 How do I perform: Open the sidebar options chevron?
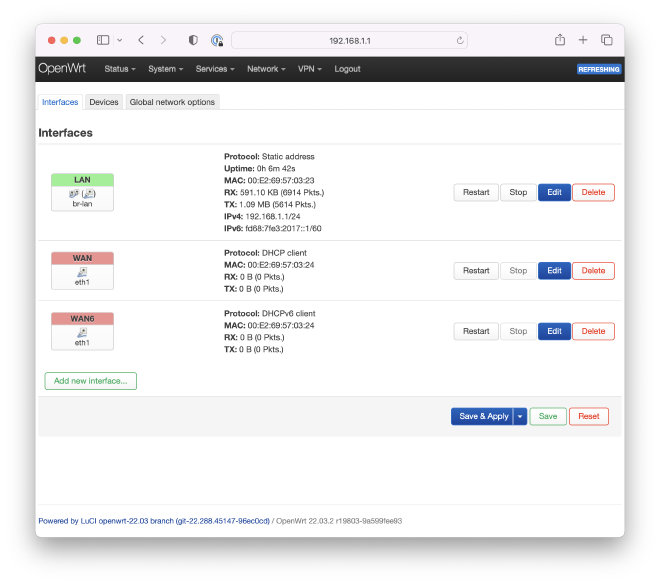(120, 40)
